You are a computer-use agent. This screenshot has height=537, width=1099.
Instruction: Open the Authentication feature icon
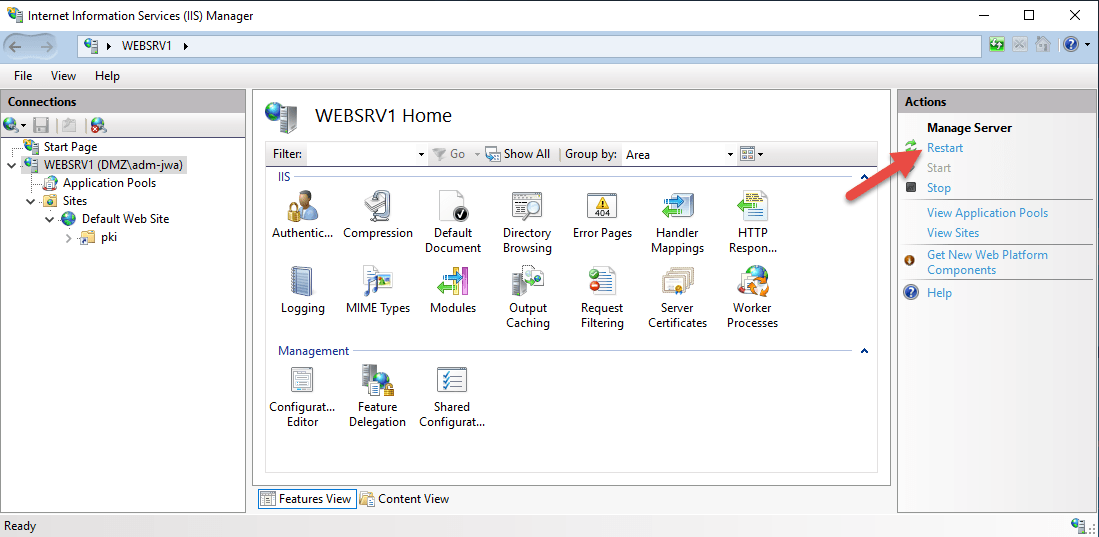pyautogui.click(x=302, y=208)
